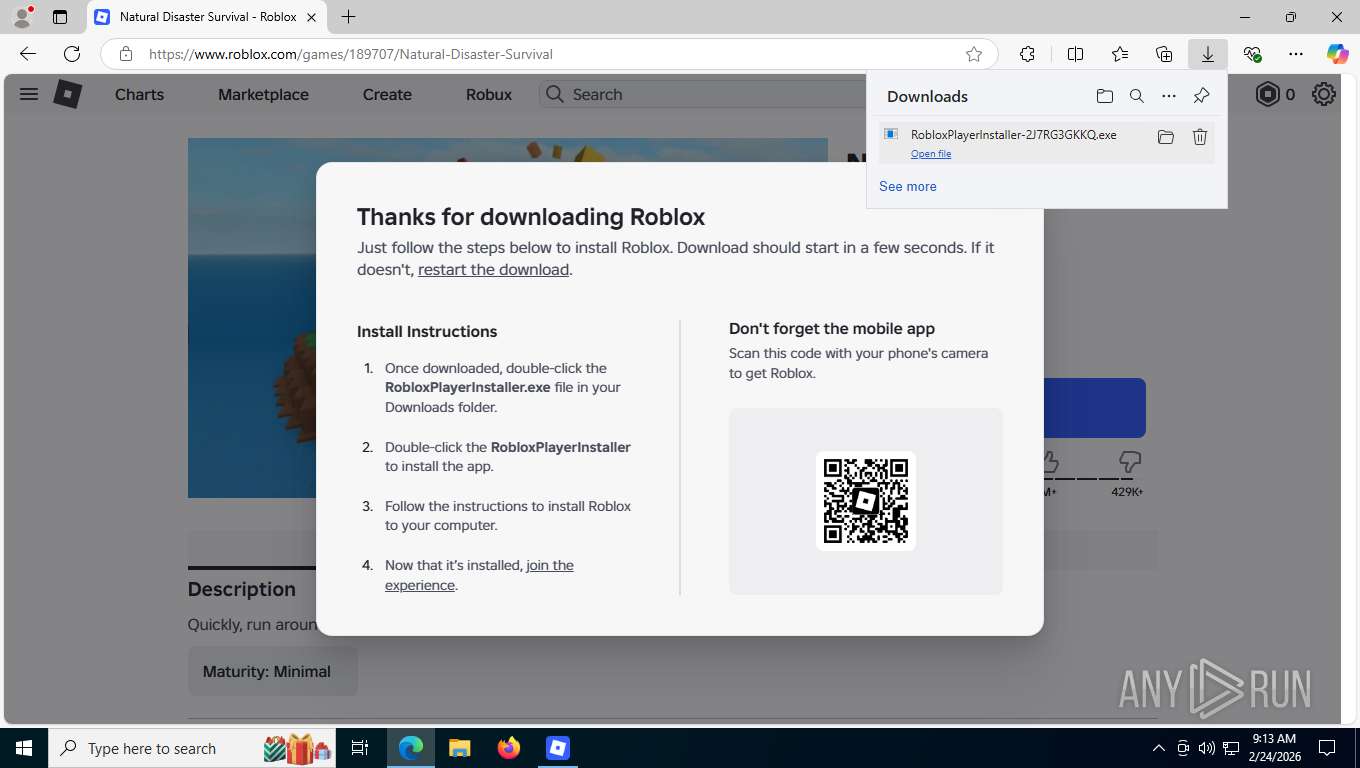Click the browser address bar URL

351,54
